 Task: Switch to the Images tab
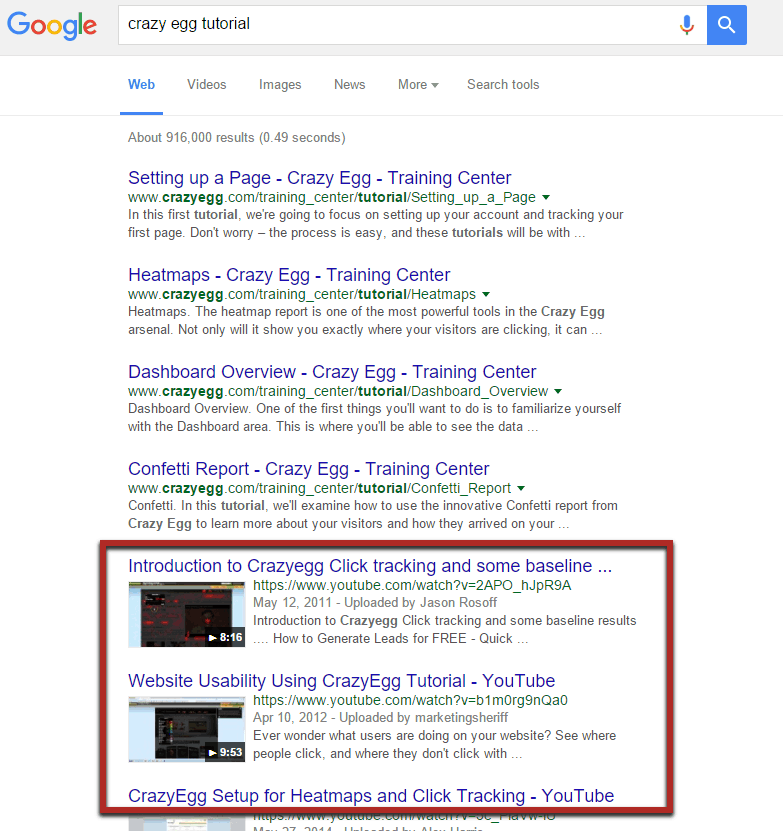[280, 85]
